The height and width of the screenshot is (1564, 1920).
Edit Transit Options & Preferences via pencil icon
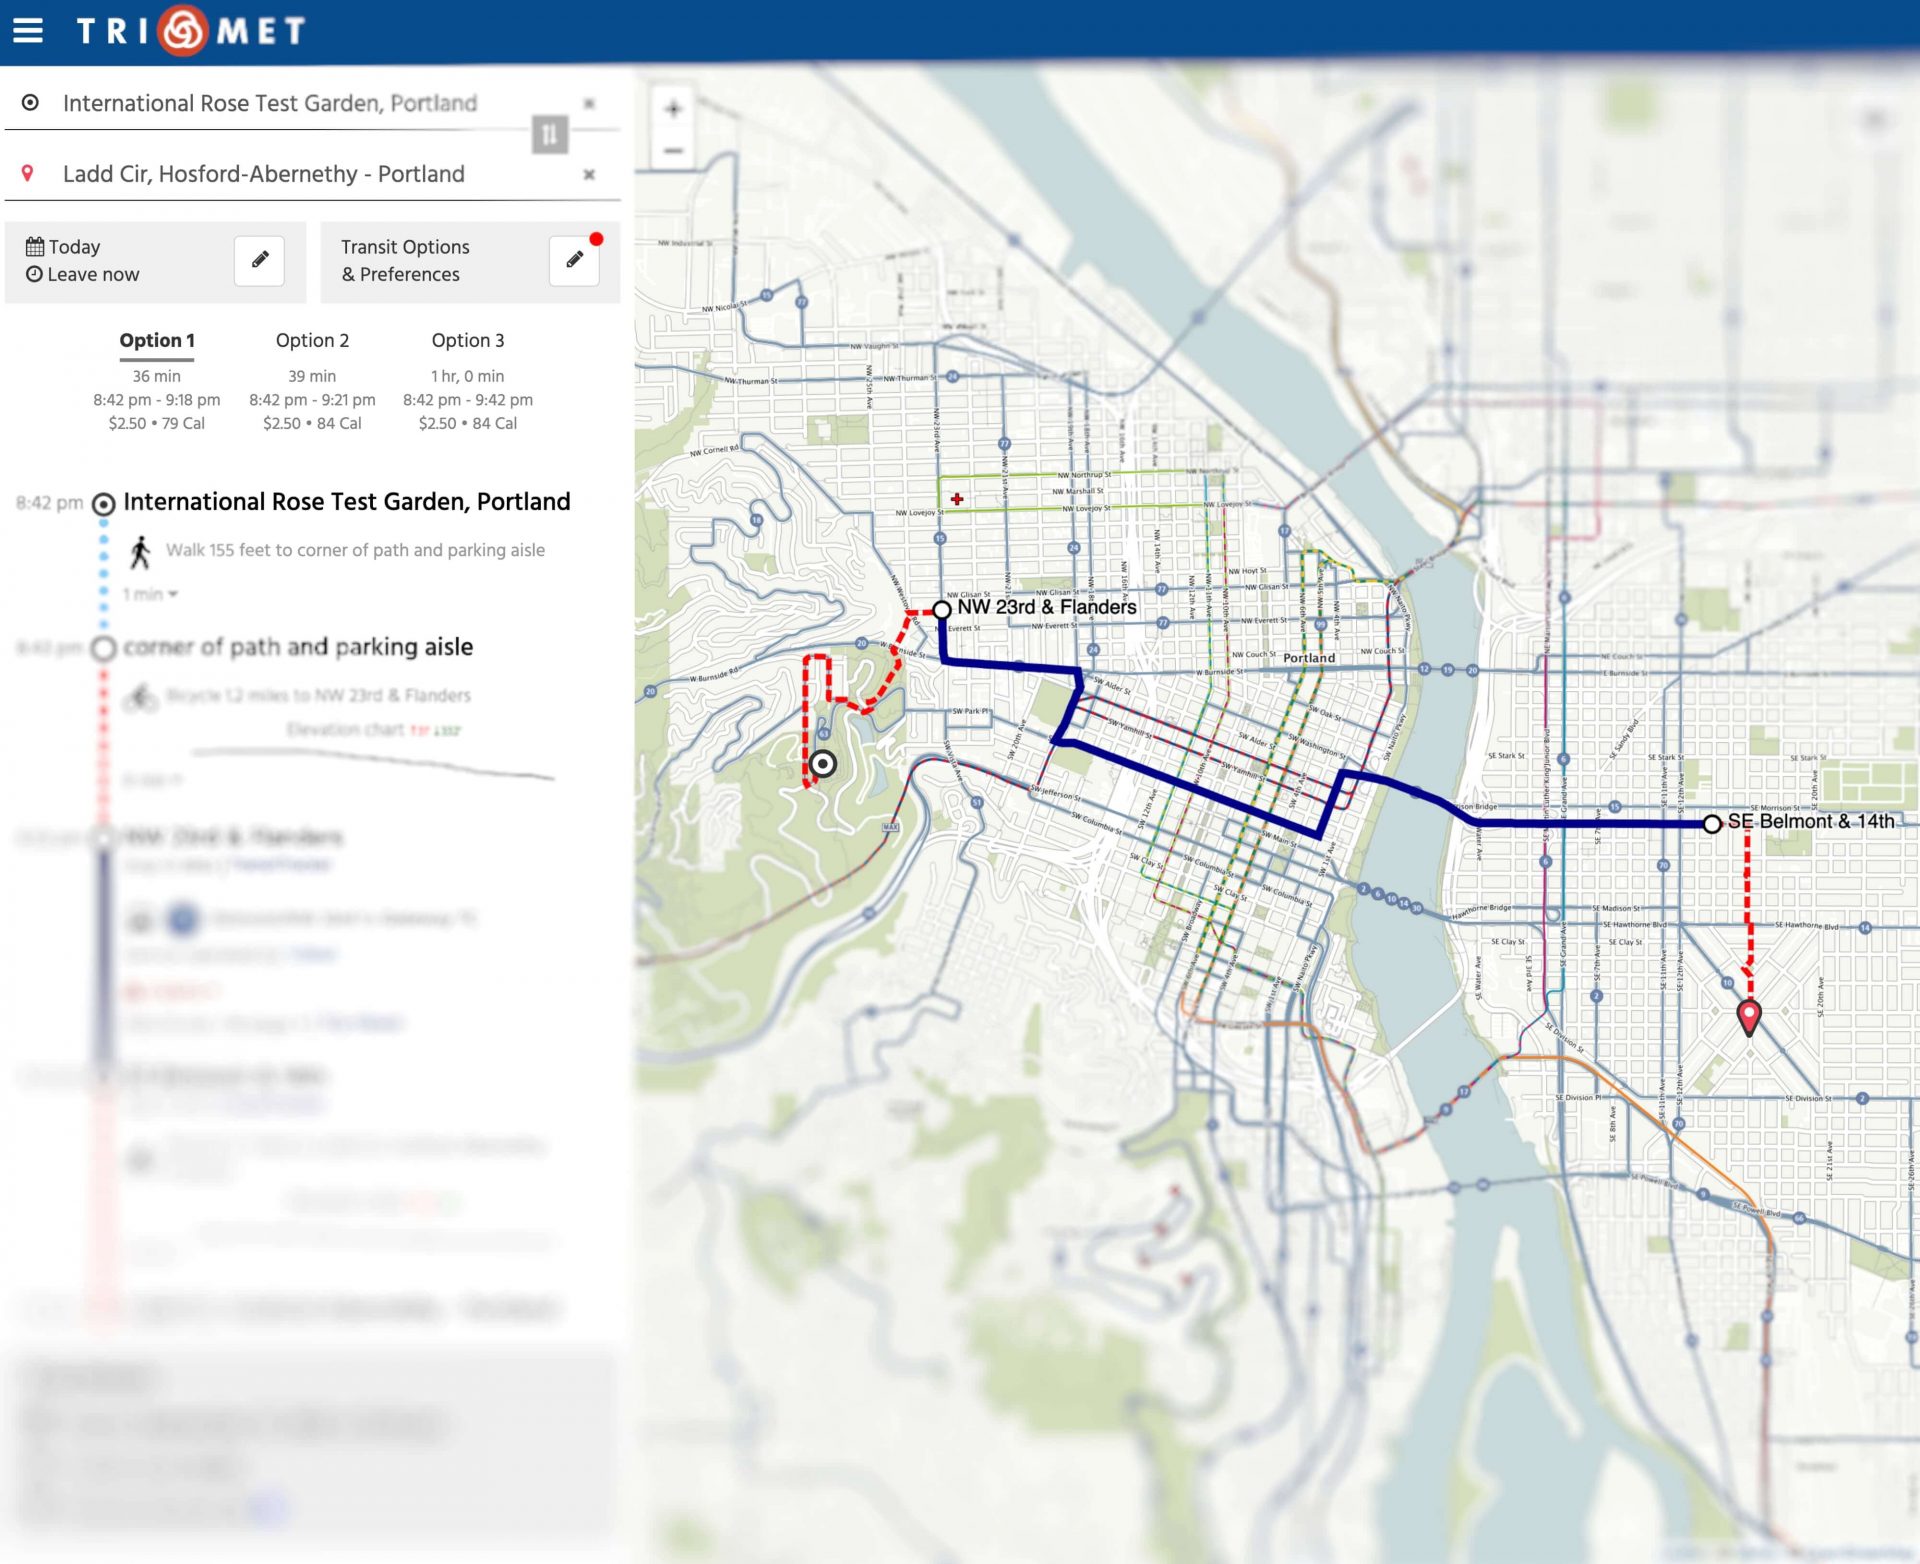573,260
